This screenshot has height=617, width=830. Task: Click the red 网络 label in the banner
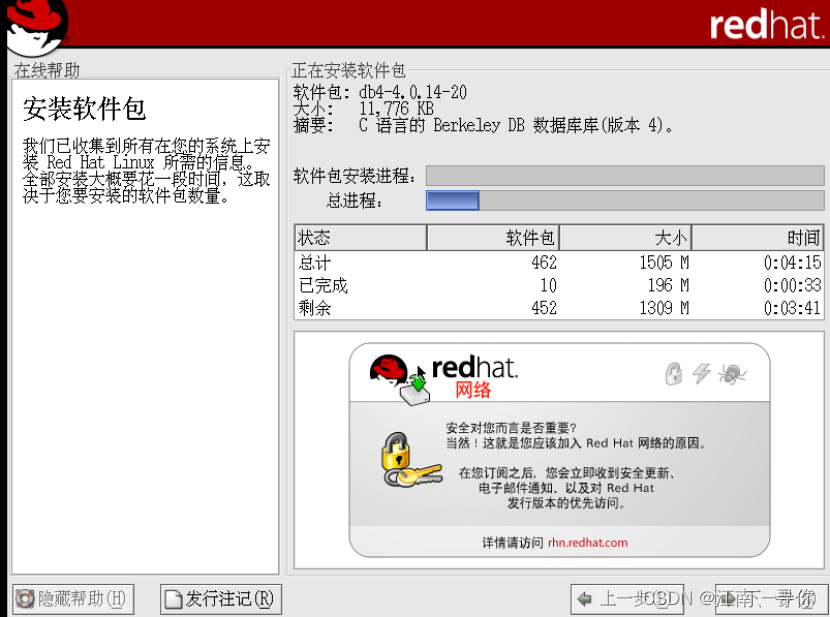point(473,390)
